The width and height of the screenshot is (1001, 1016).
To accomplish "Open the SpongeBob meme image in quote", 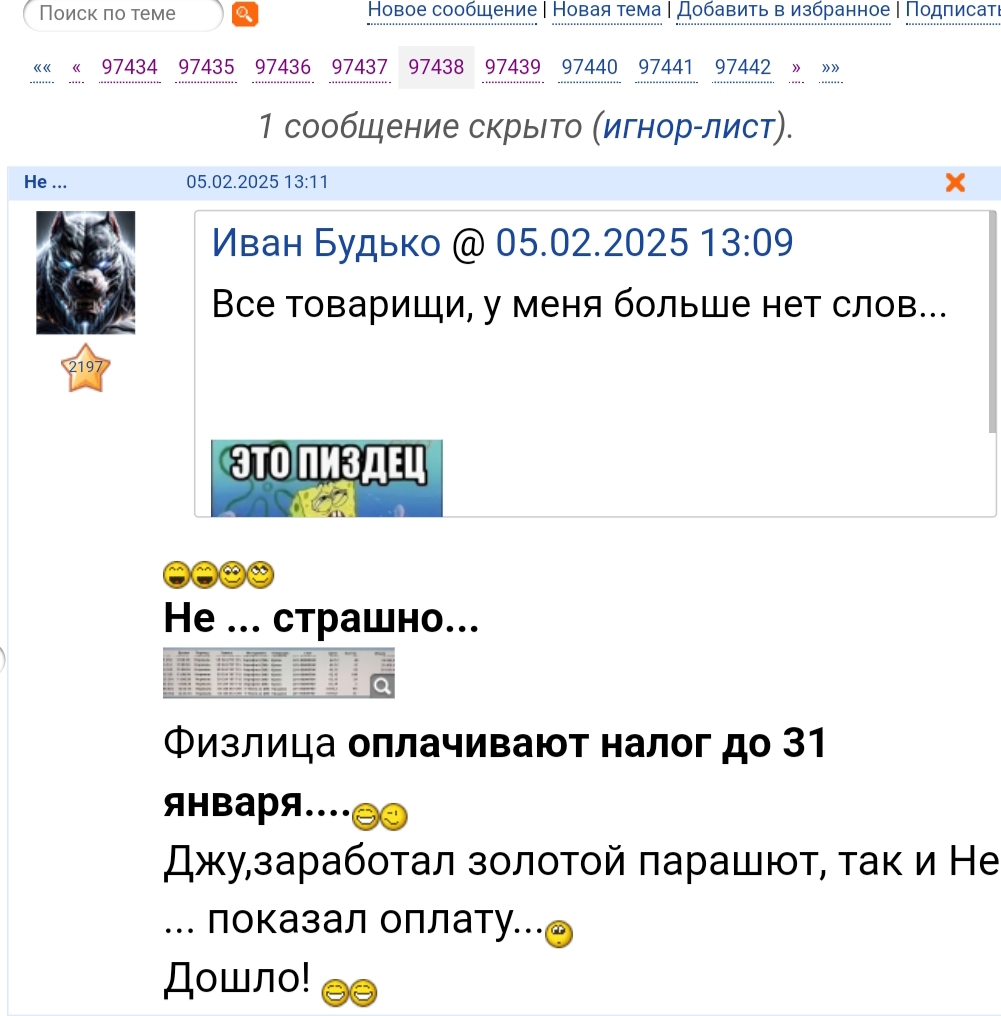I will click(x=327, y=478).
